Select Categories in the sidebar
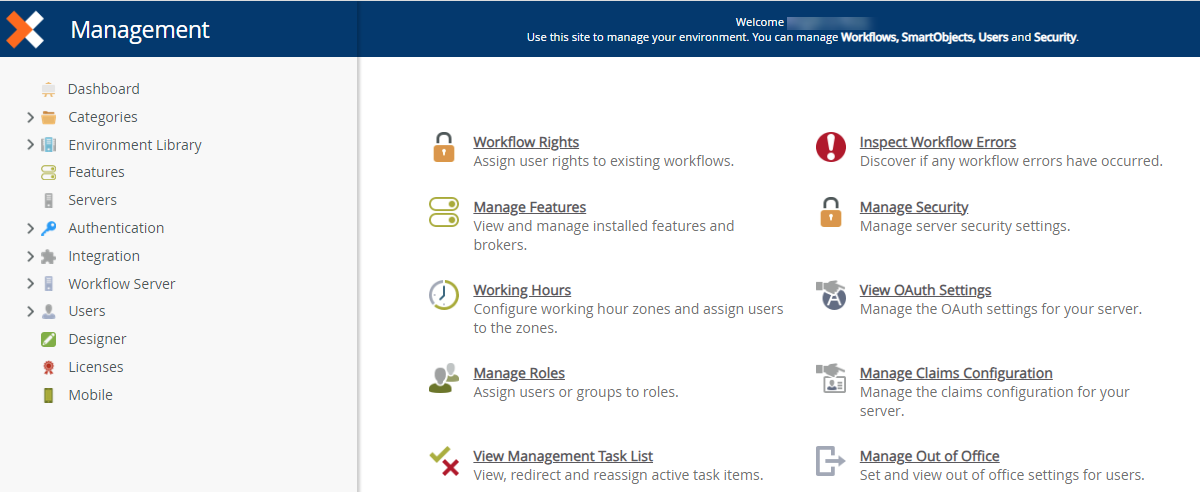Viewport: 1200px width, 492px height. click(x=103, y=117)
